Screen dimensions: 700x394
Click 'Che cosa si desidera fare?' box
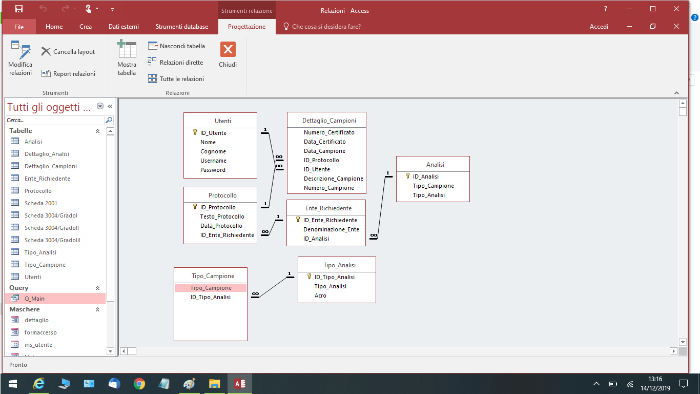point(322,27)
